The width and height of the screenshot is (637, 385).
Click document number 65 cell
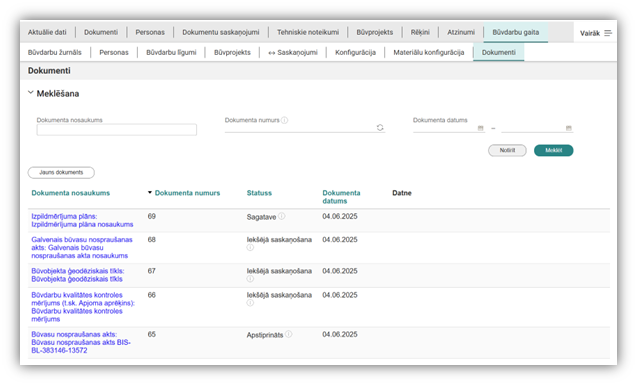[x=152, y=334]
